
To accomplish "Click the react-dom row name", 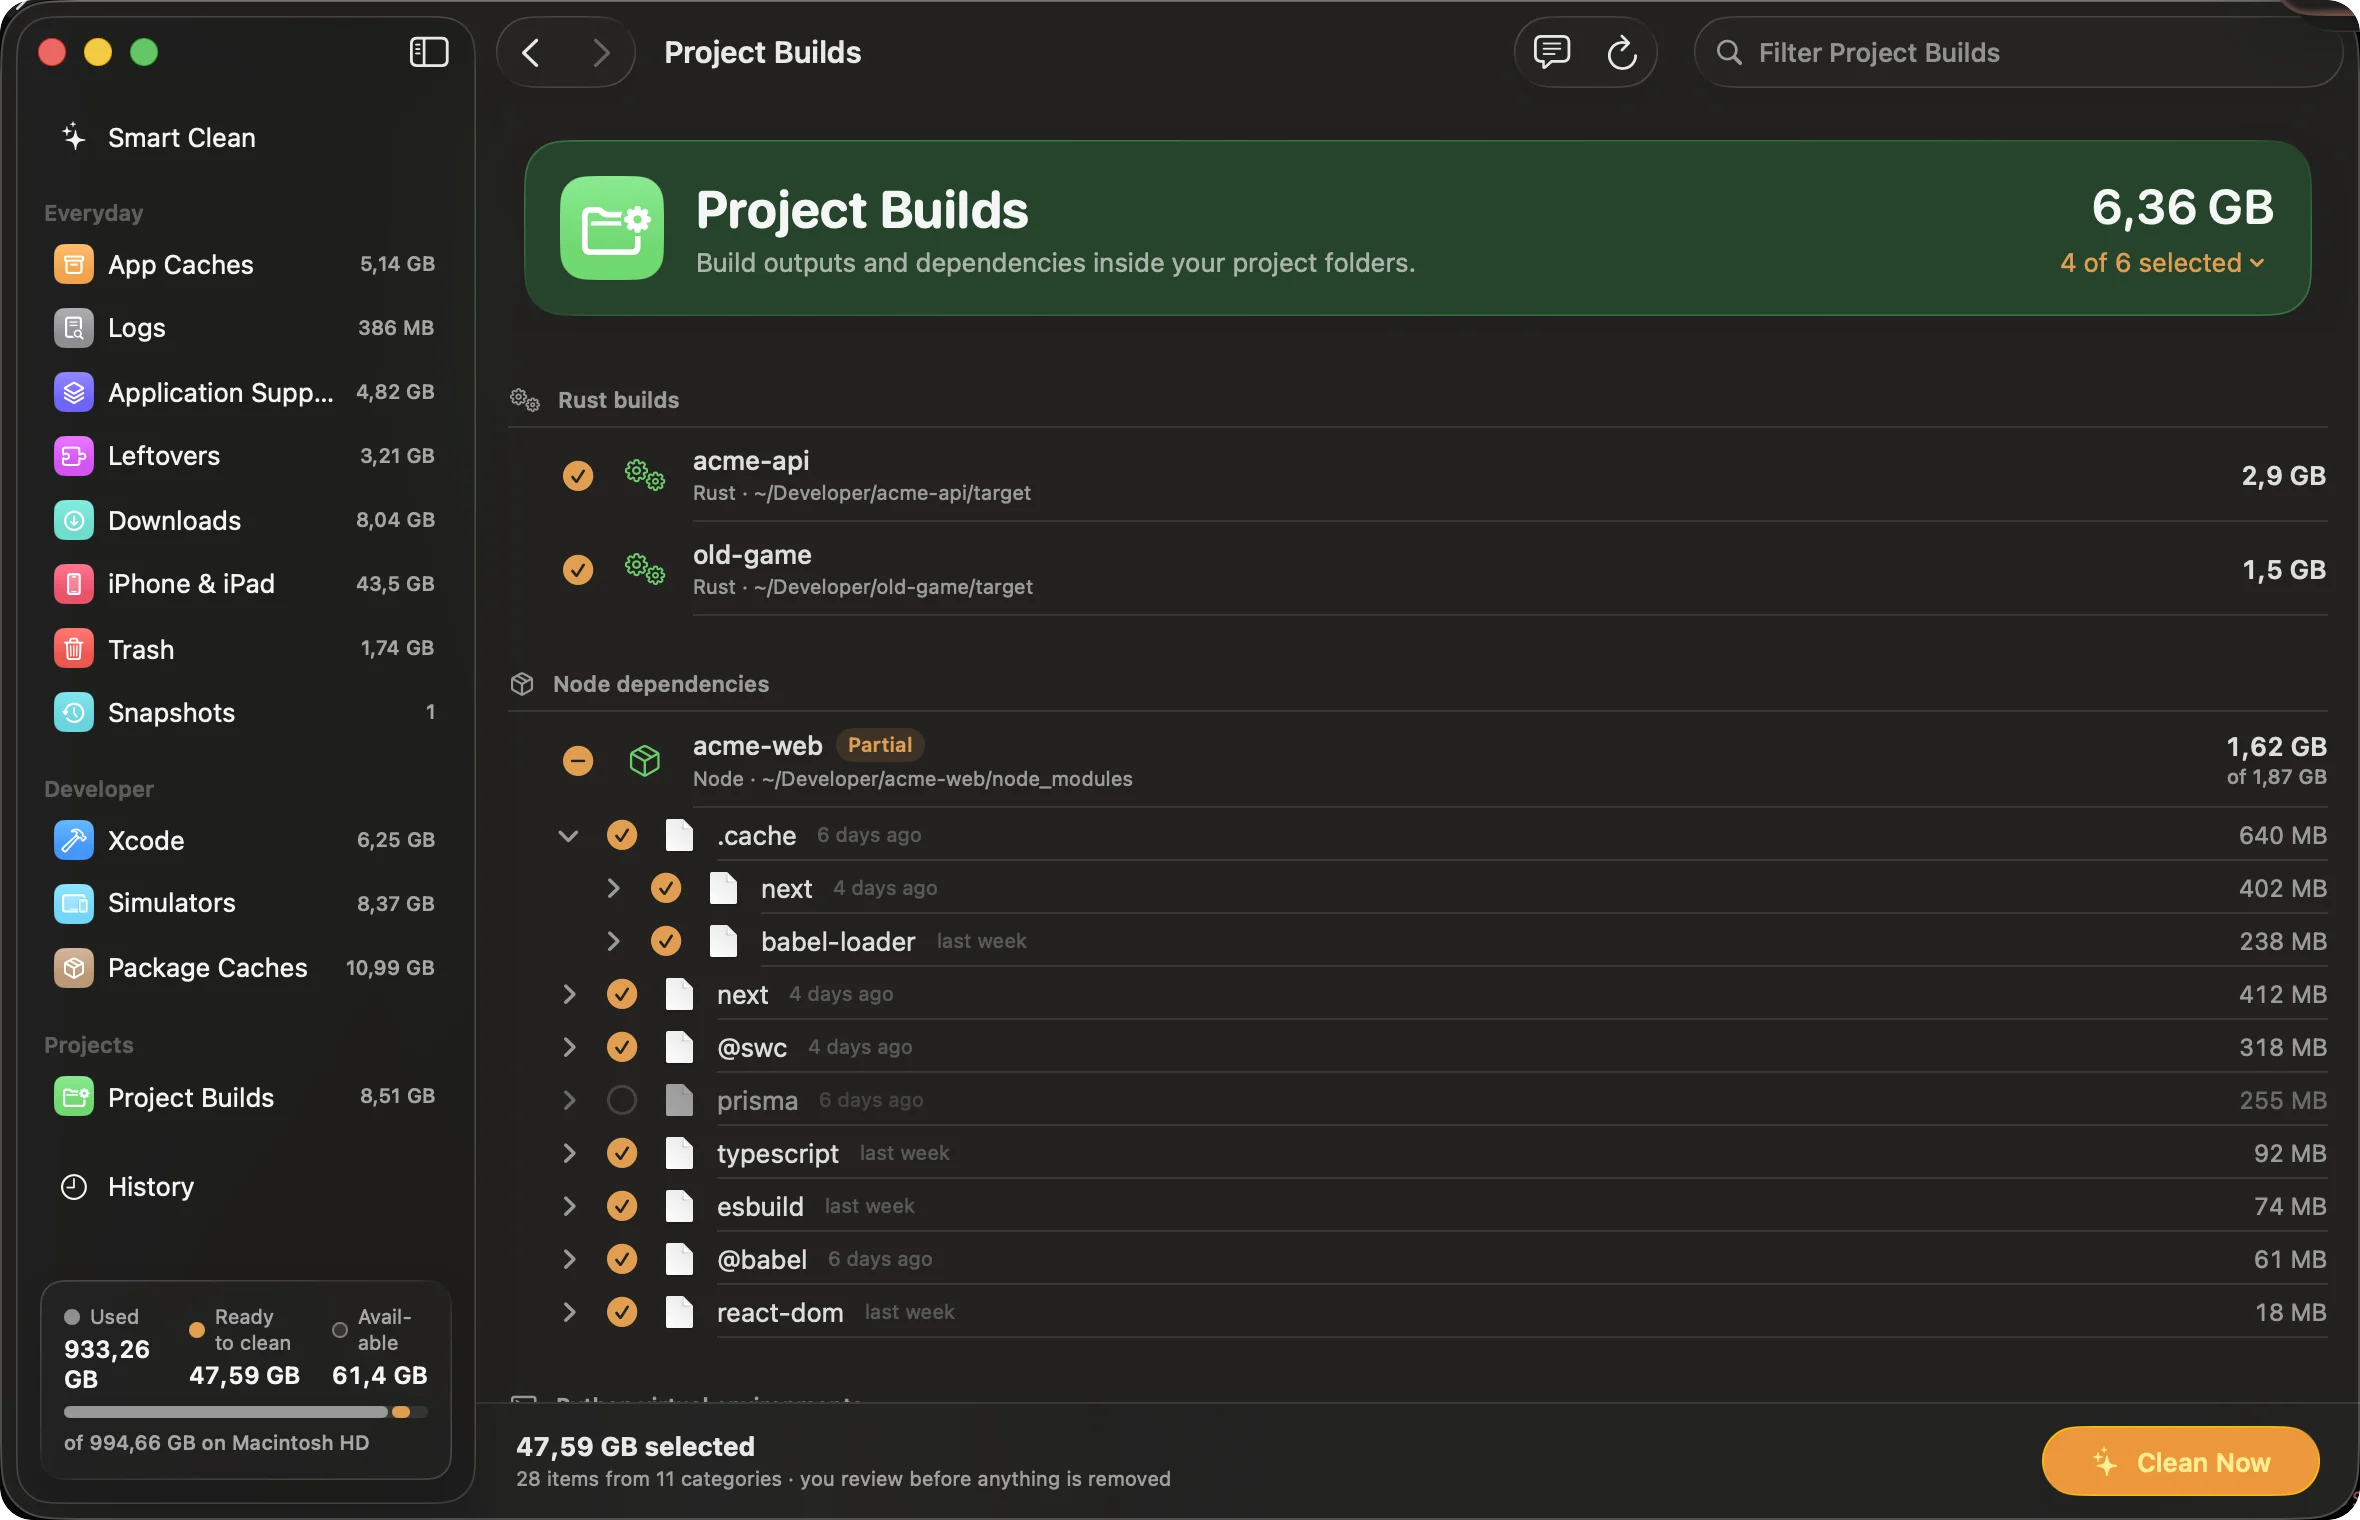I will [x=780, y=1312].
